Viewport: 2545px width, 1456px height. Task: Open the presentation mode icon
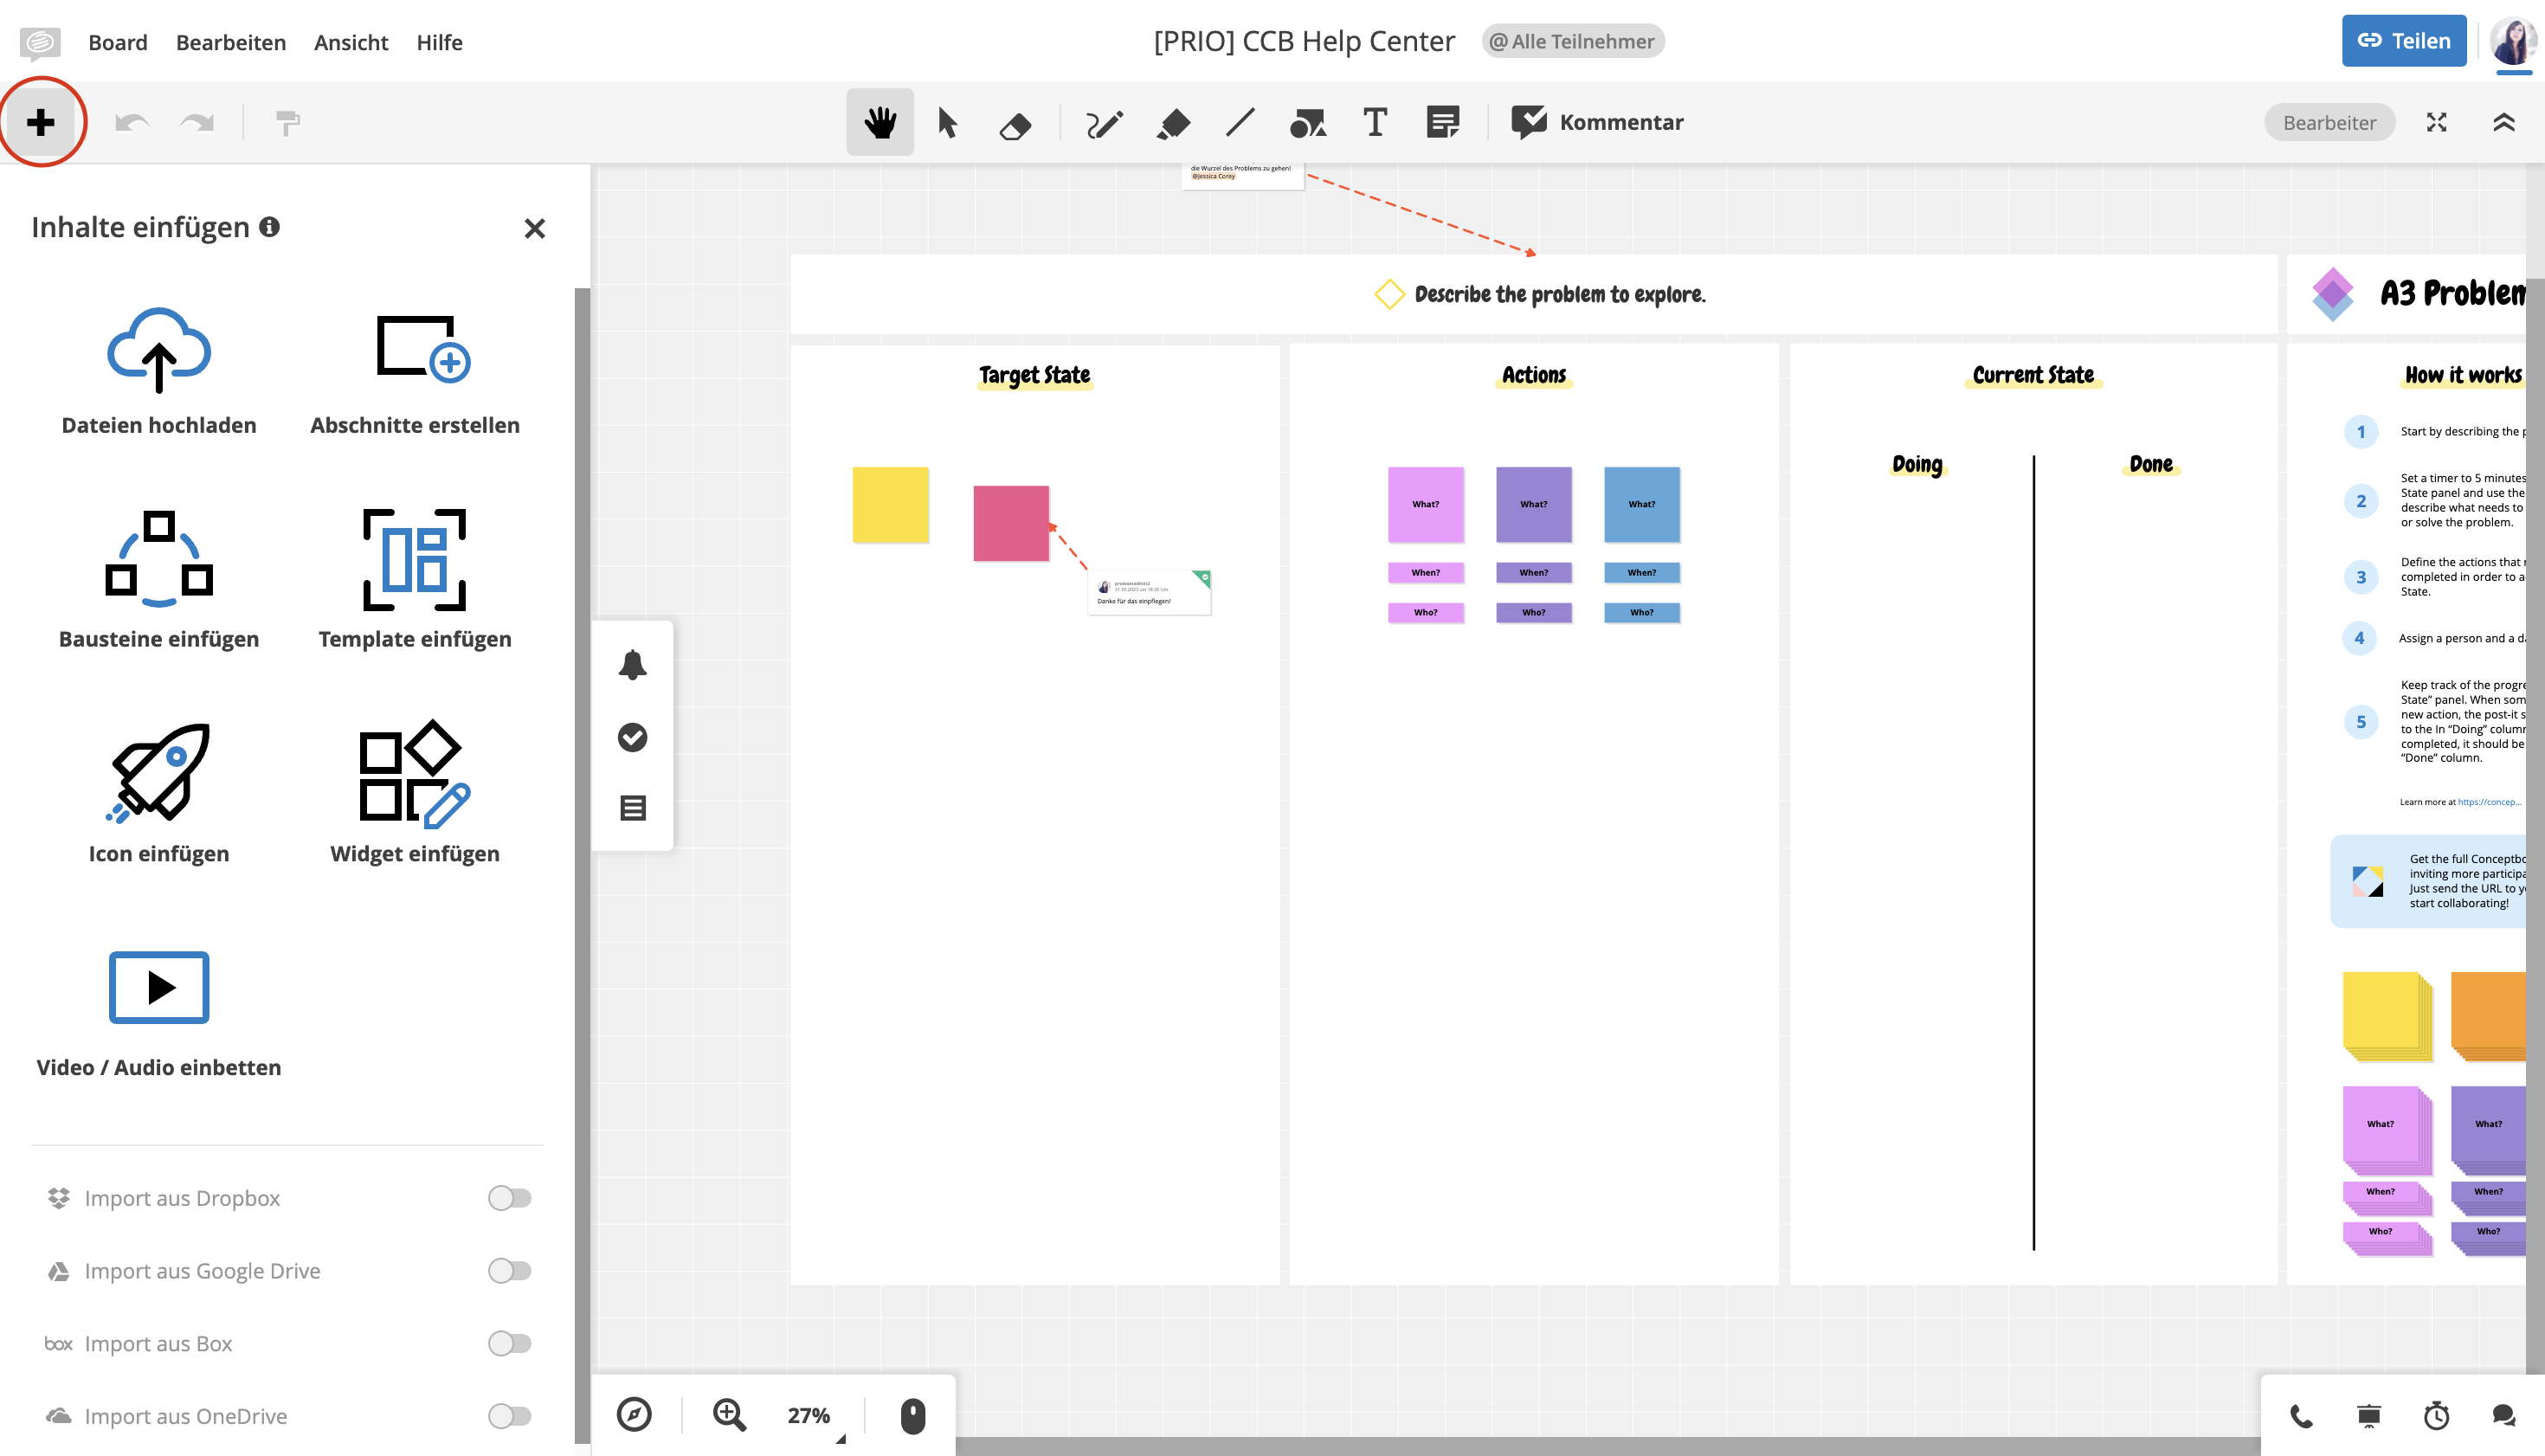pos(2369,1416)
